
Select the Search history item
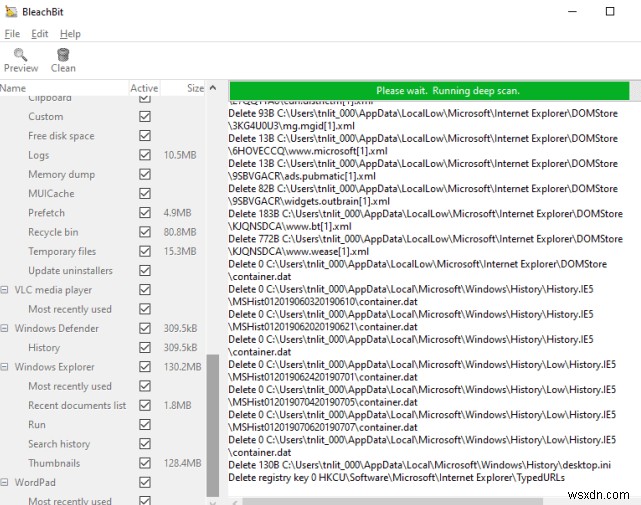[59, 444]
